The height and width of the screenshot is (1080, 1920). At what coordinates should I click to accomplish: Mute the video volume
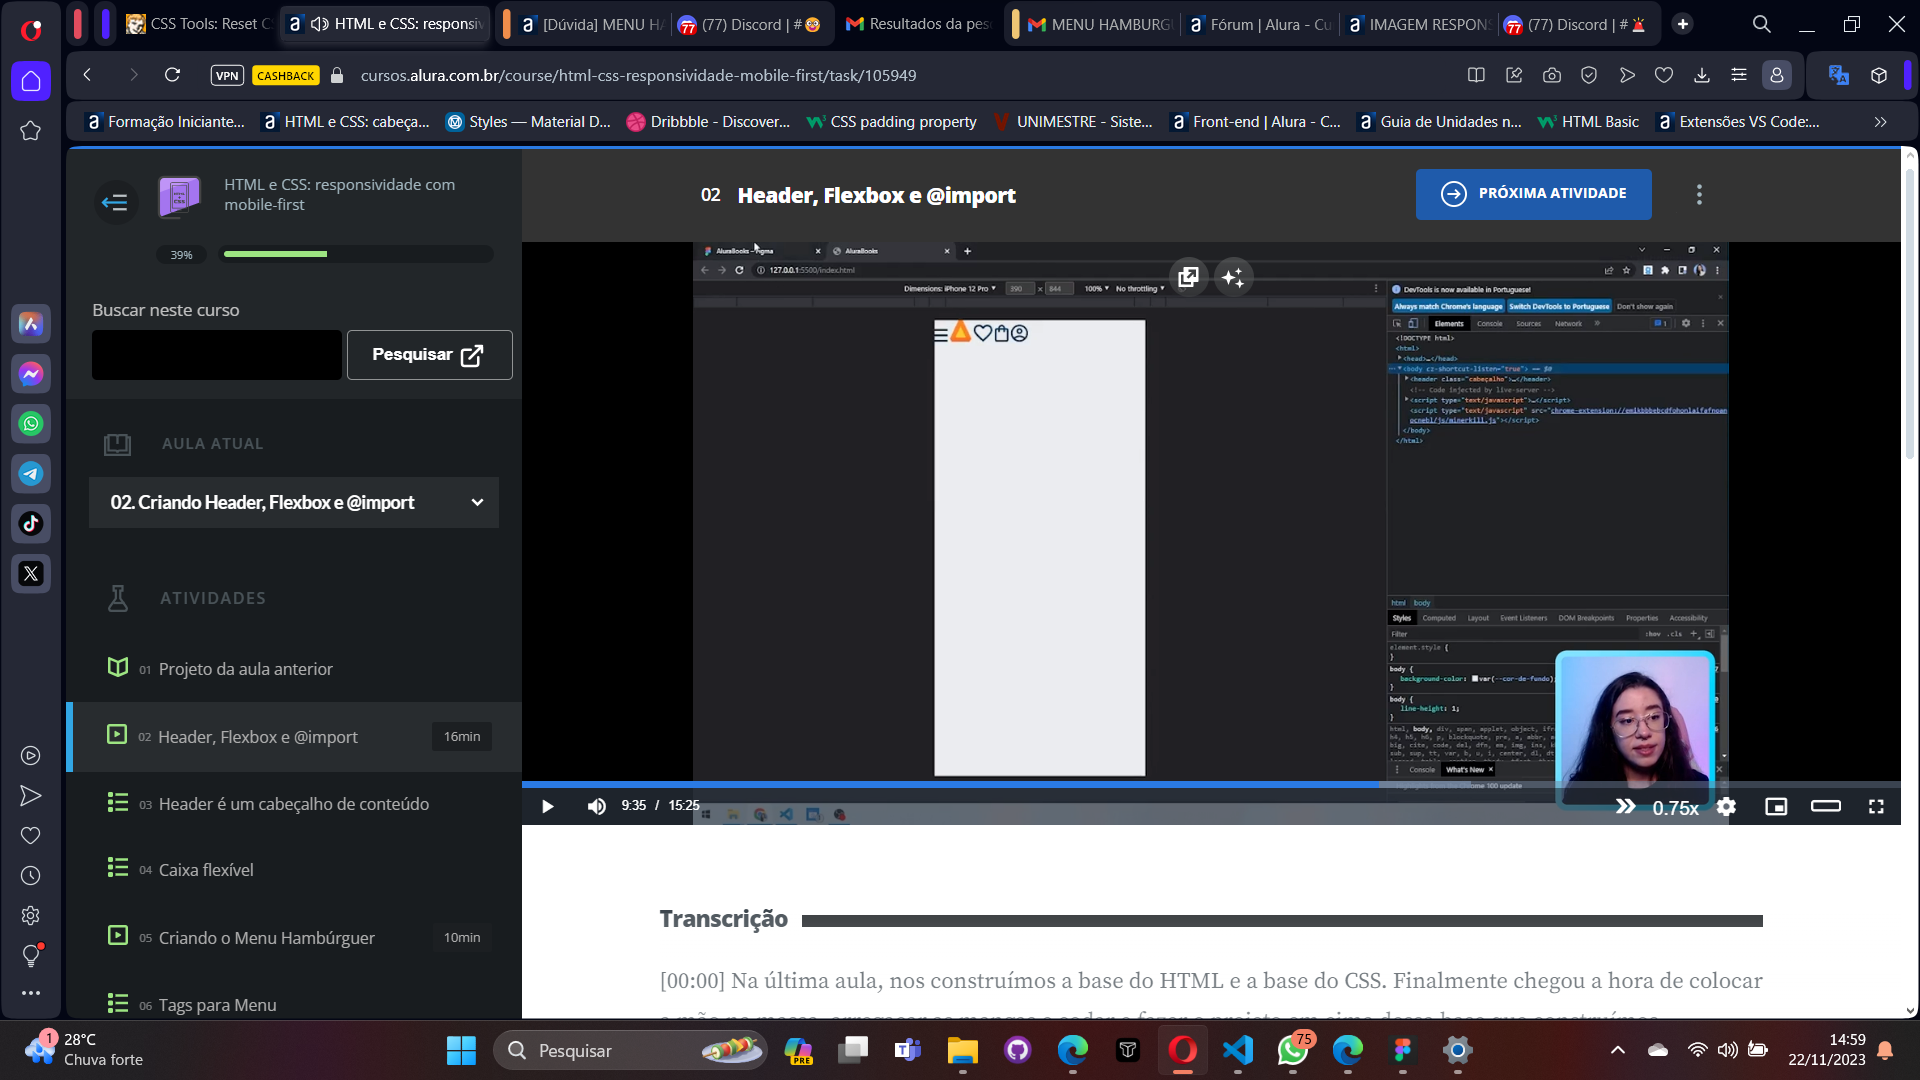pos(597,806)
